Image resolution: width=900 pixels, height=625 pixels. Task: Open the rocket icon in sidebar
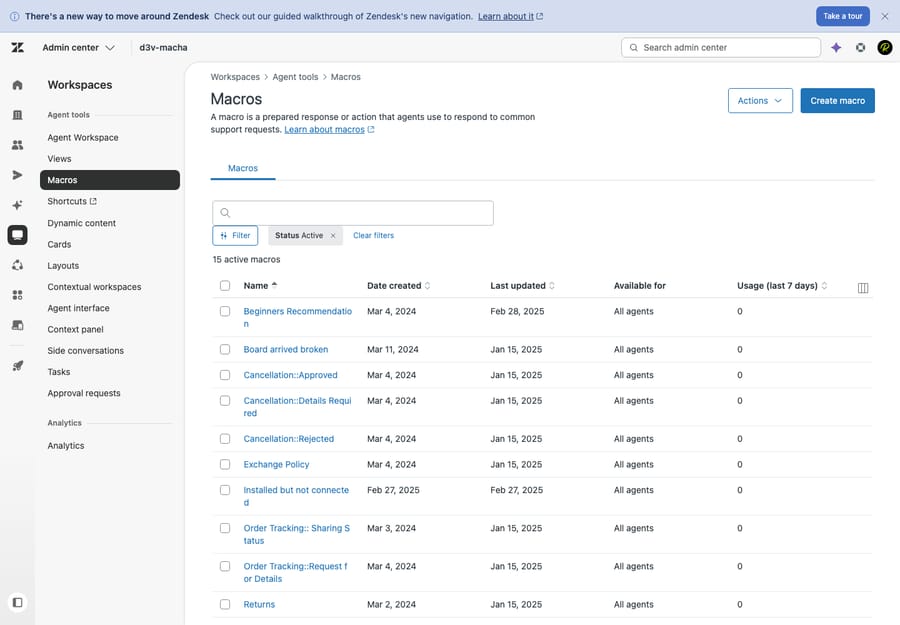pos(18,366)
